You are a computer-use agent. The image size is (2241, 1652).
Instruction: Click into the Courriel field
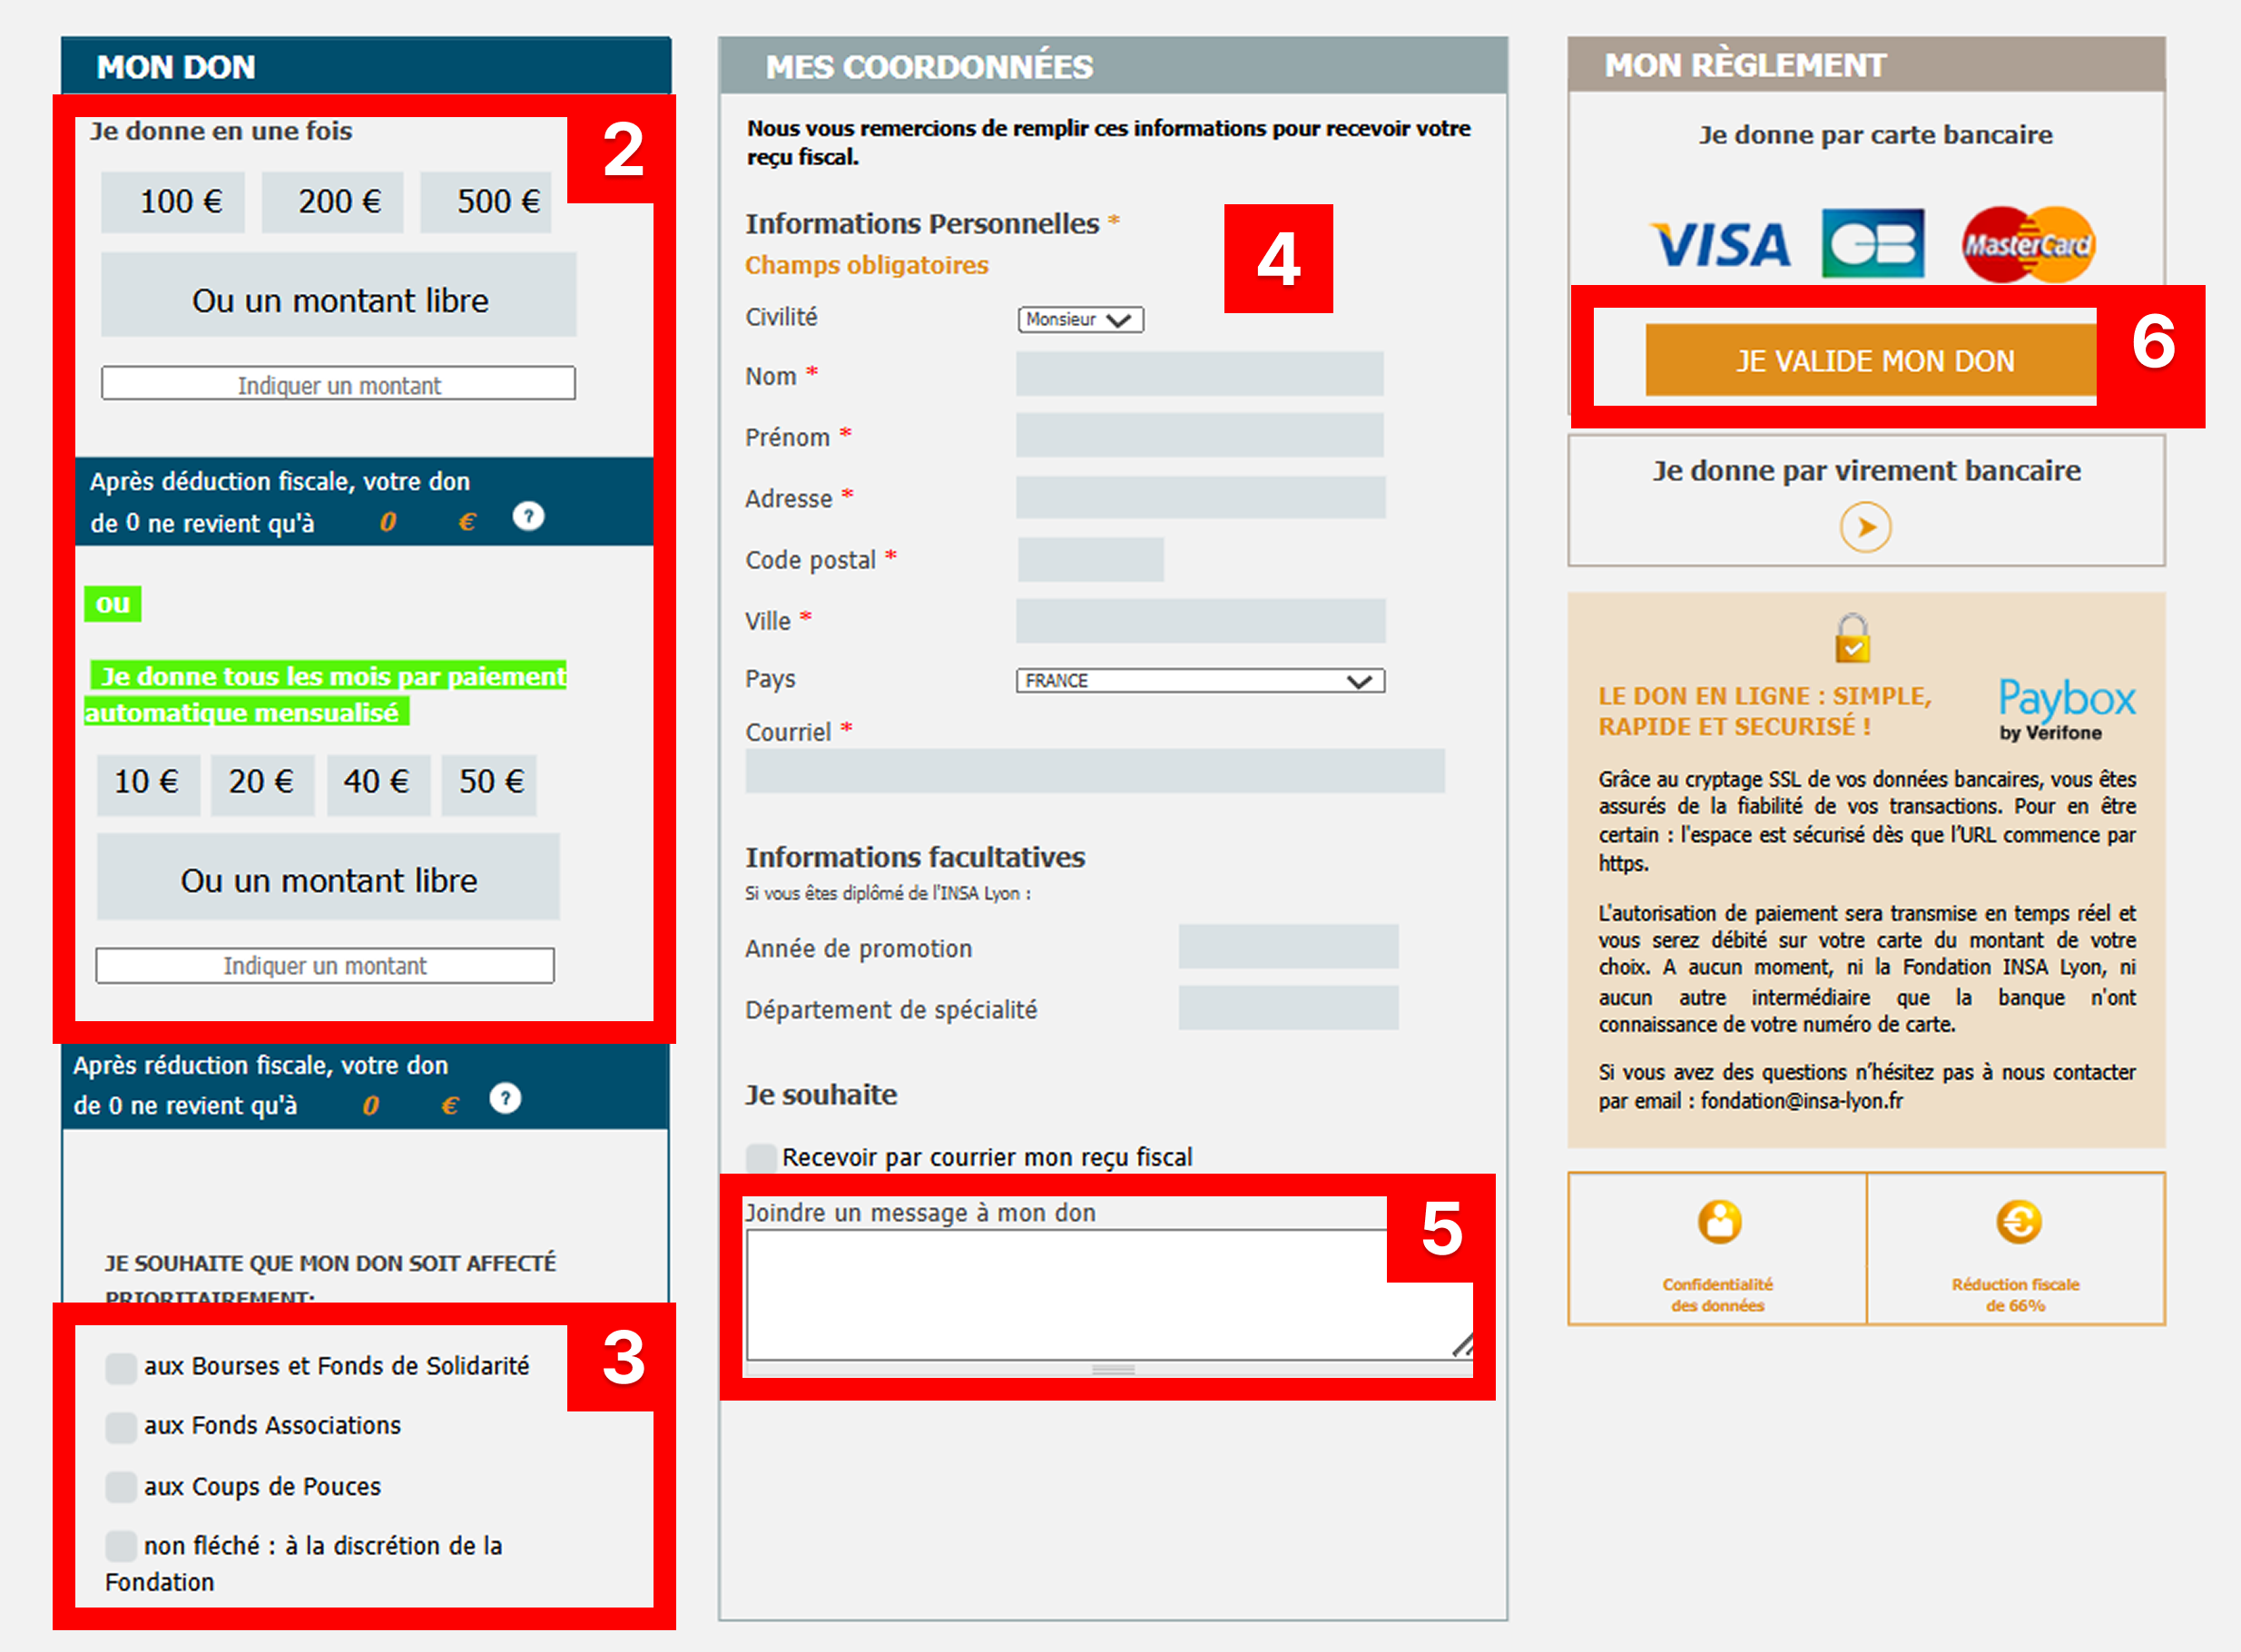point(1095,771)
